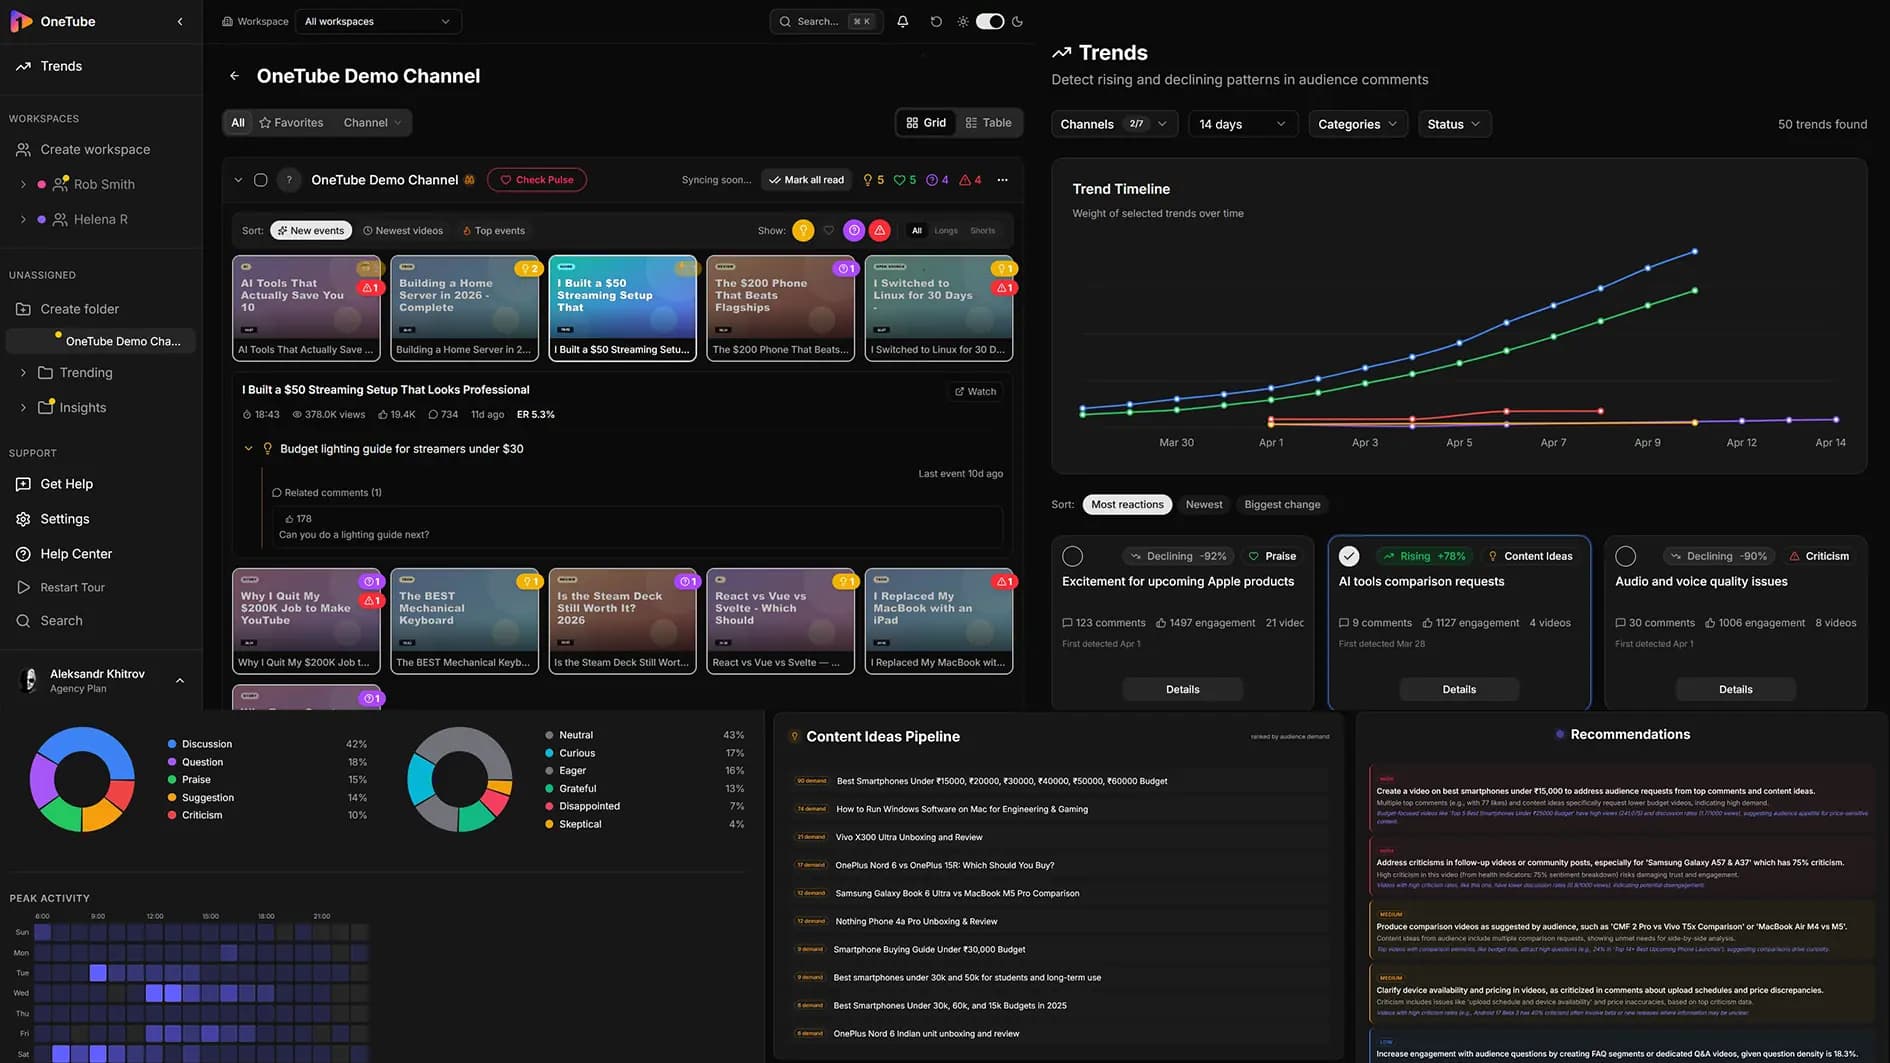Expand the Rob Smith workspace
The height and width of the screenshot is (1063, 1890).
click(23, 185)
